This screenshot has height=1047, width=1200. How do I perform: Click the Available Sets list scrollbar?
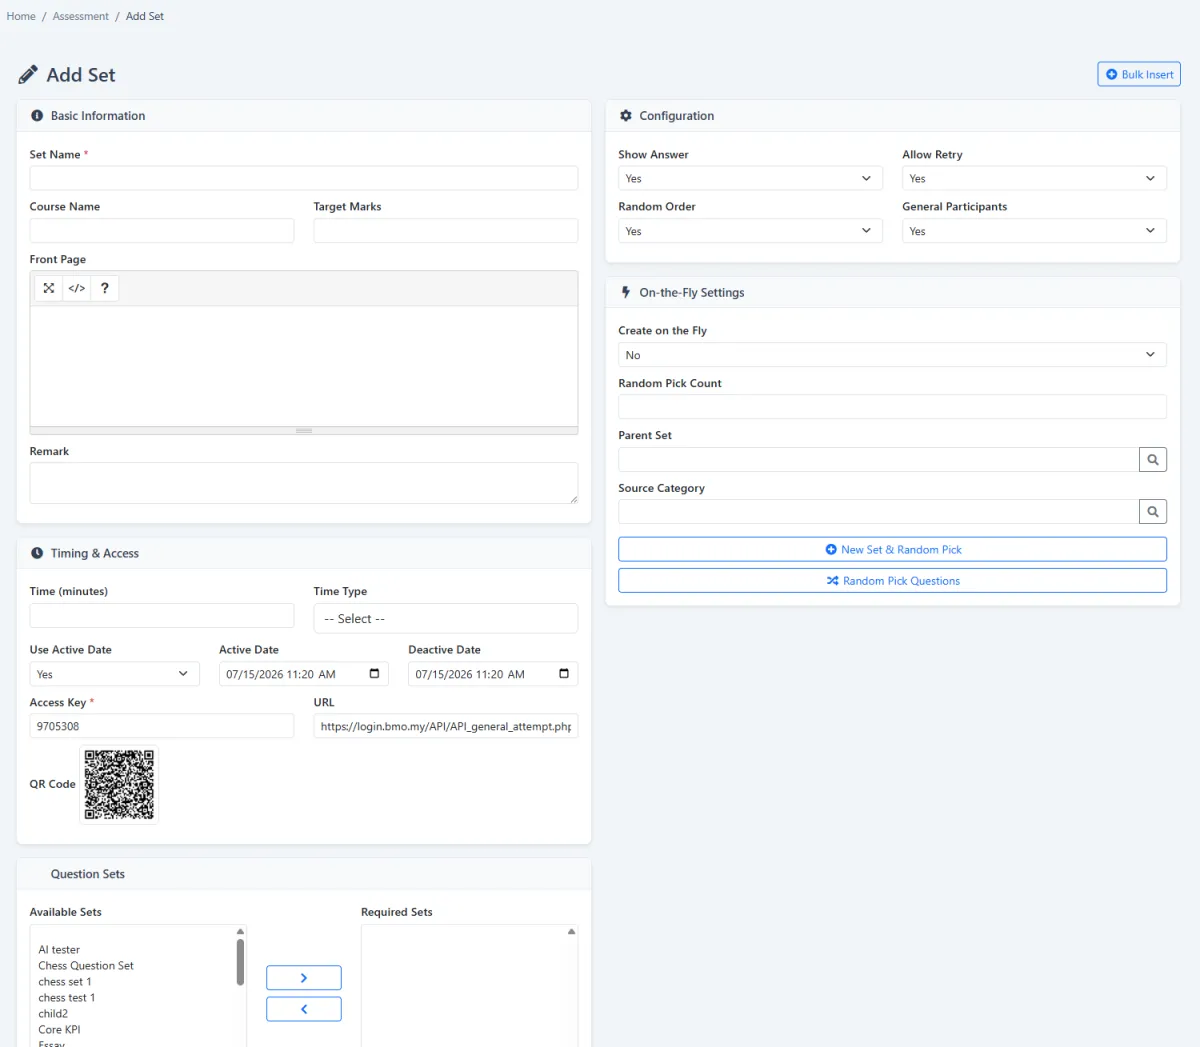pyautogui.click(x=240, y=962)
